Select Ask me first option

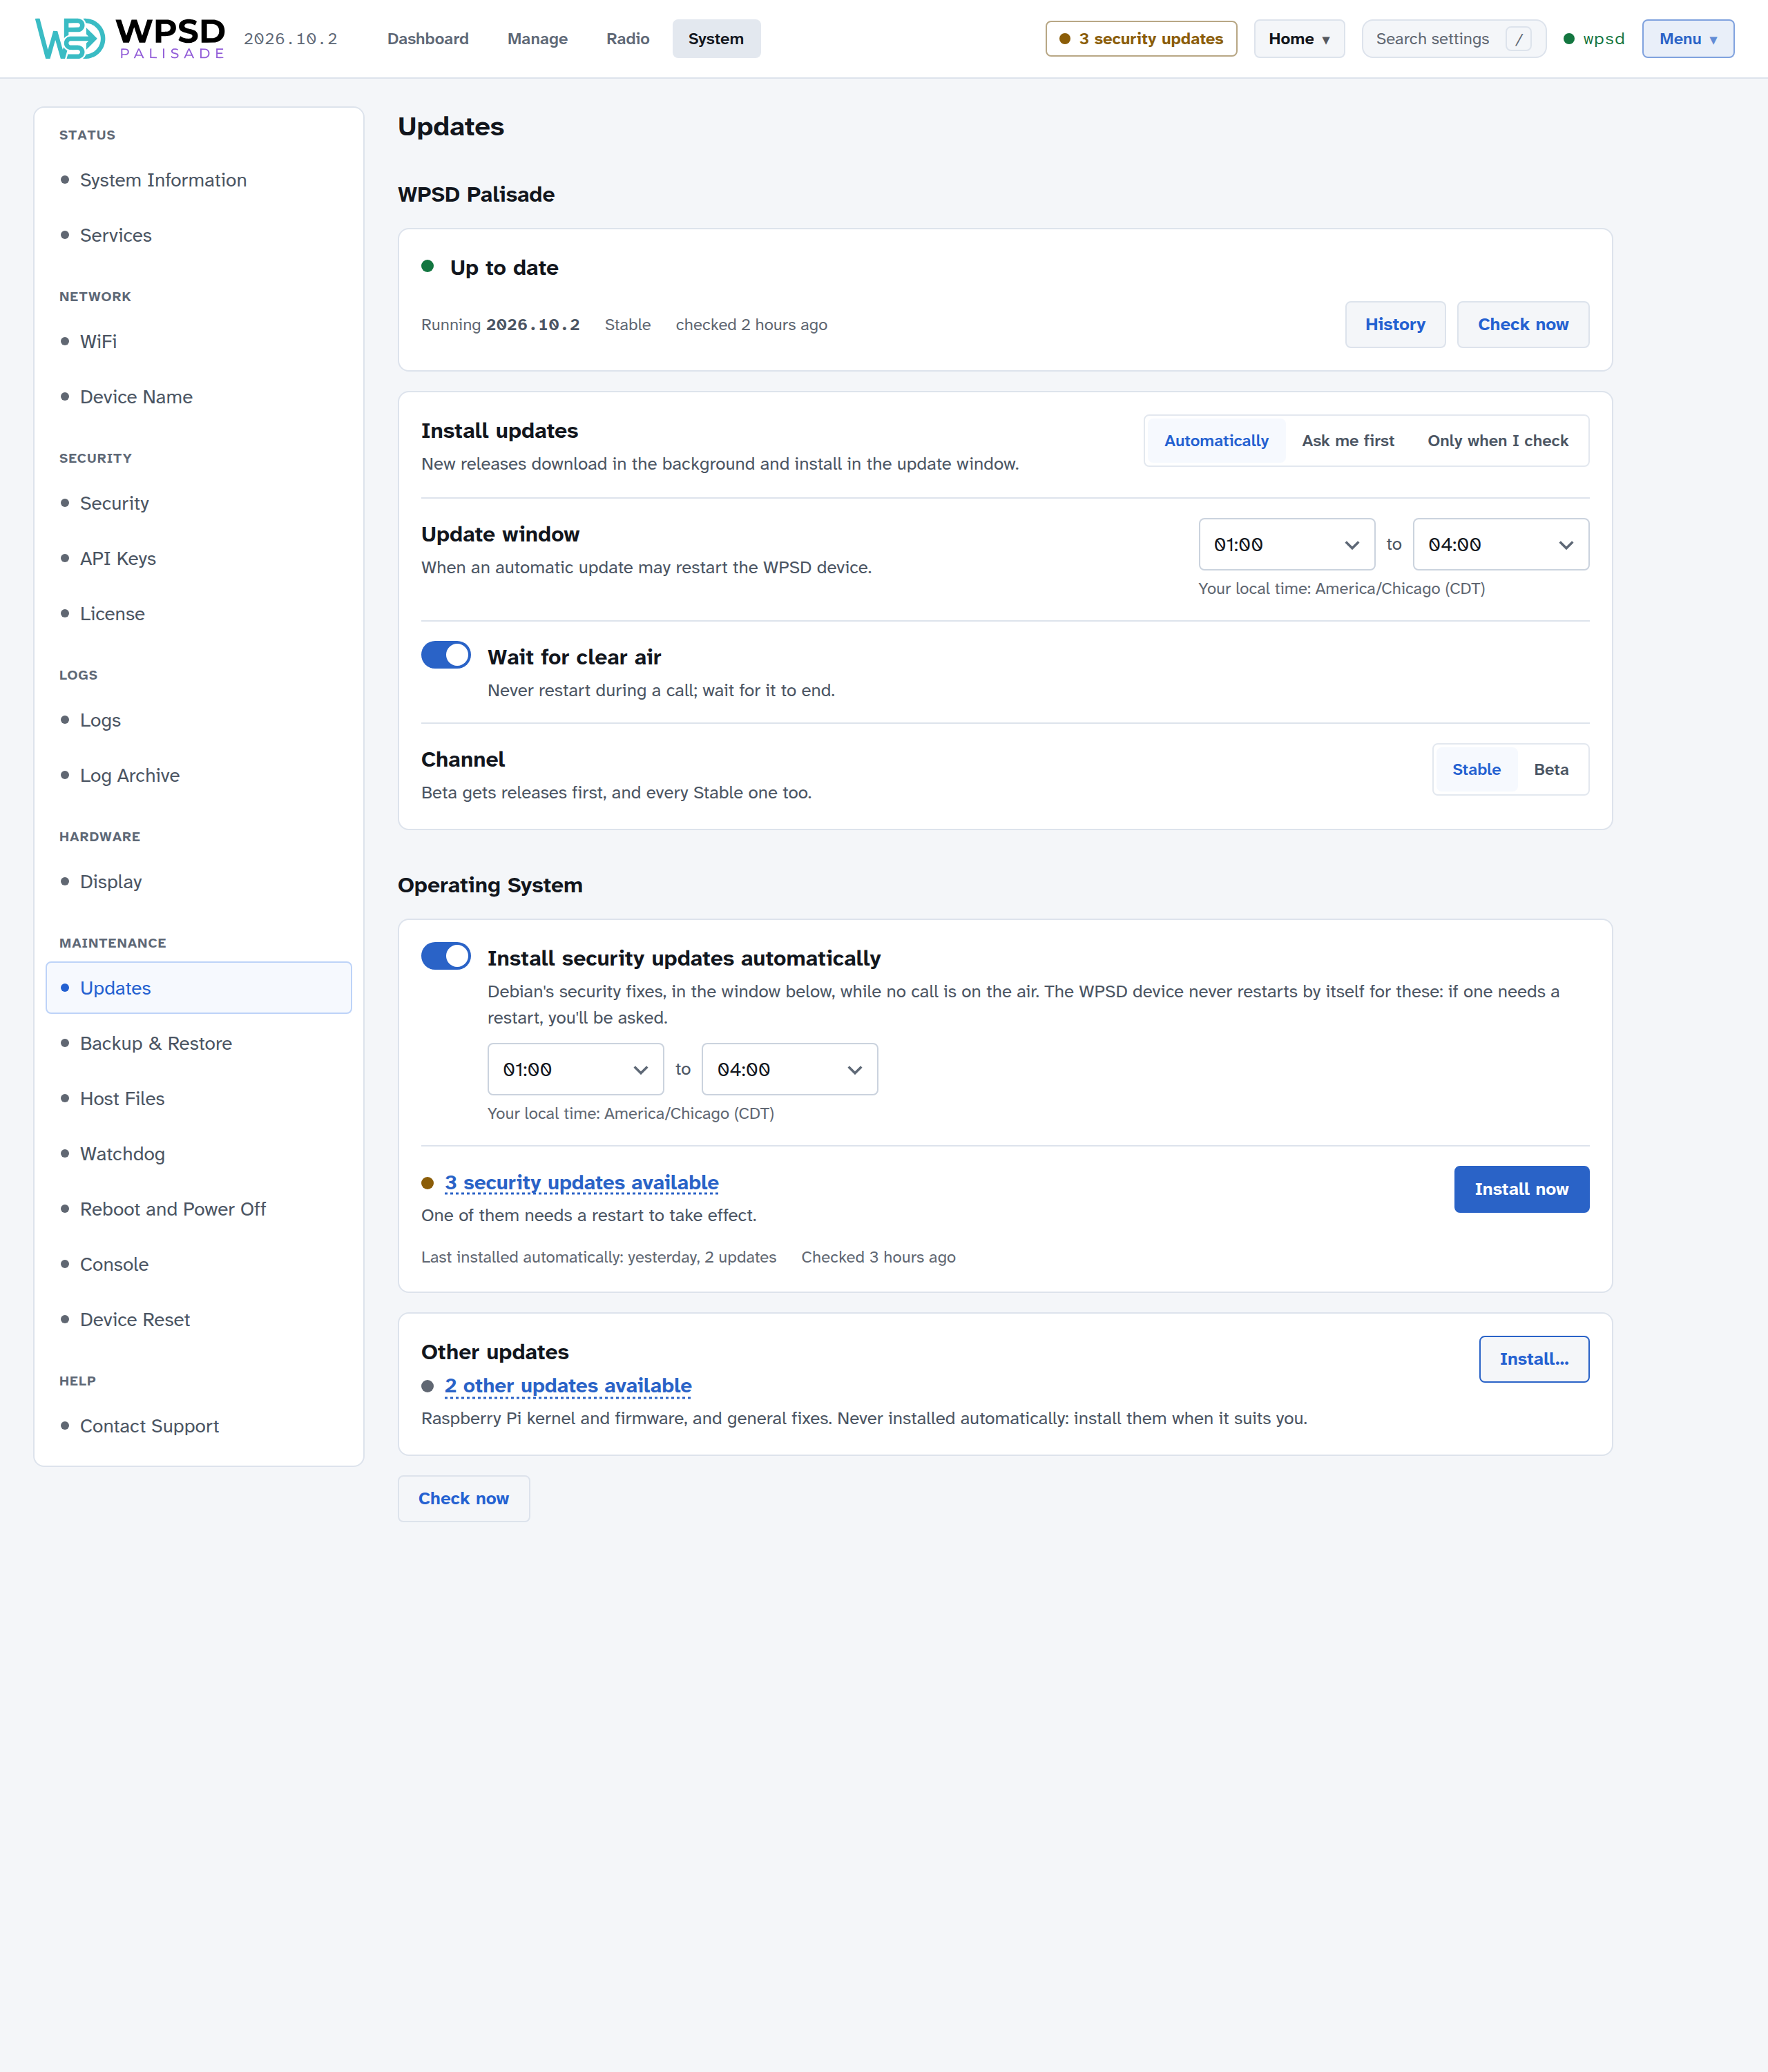[1347, 441]
